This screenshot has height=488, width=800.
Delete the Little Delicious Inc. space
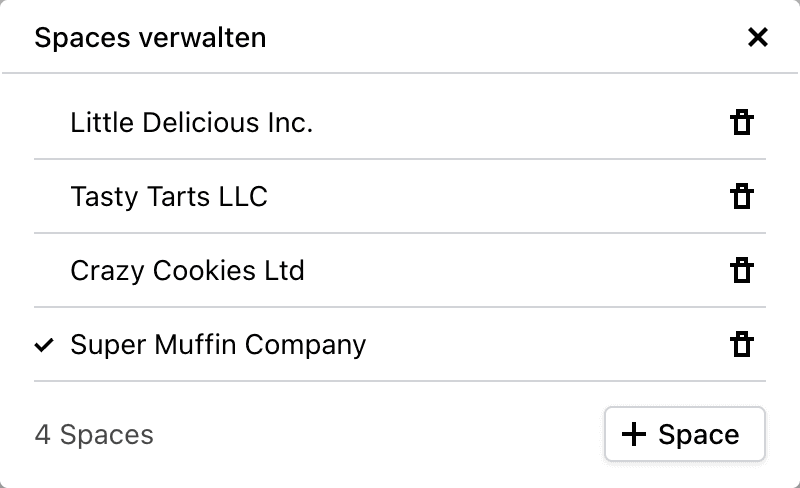pyautogui.click(x=741, y=123)
